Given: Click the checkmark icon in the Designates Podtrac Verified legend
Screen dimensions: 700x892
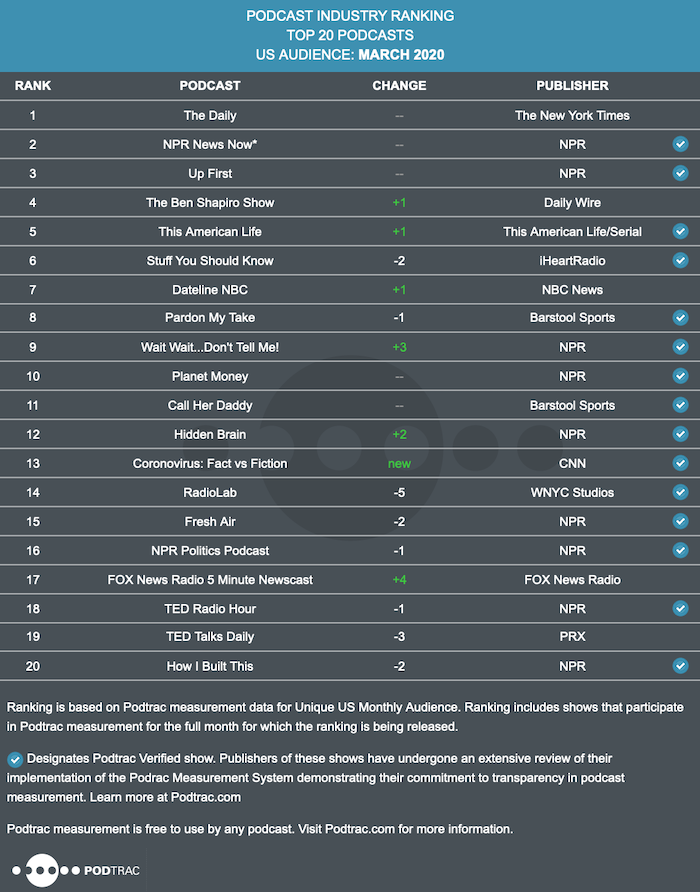Looking at the screenshot, I should [15, 759].
